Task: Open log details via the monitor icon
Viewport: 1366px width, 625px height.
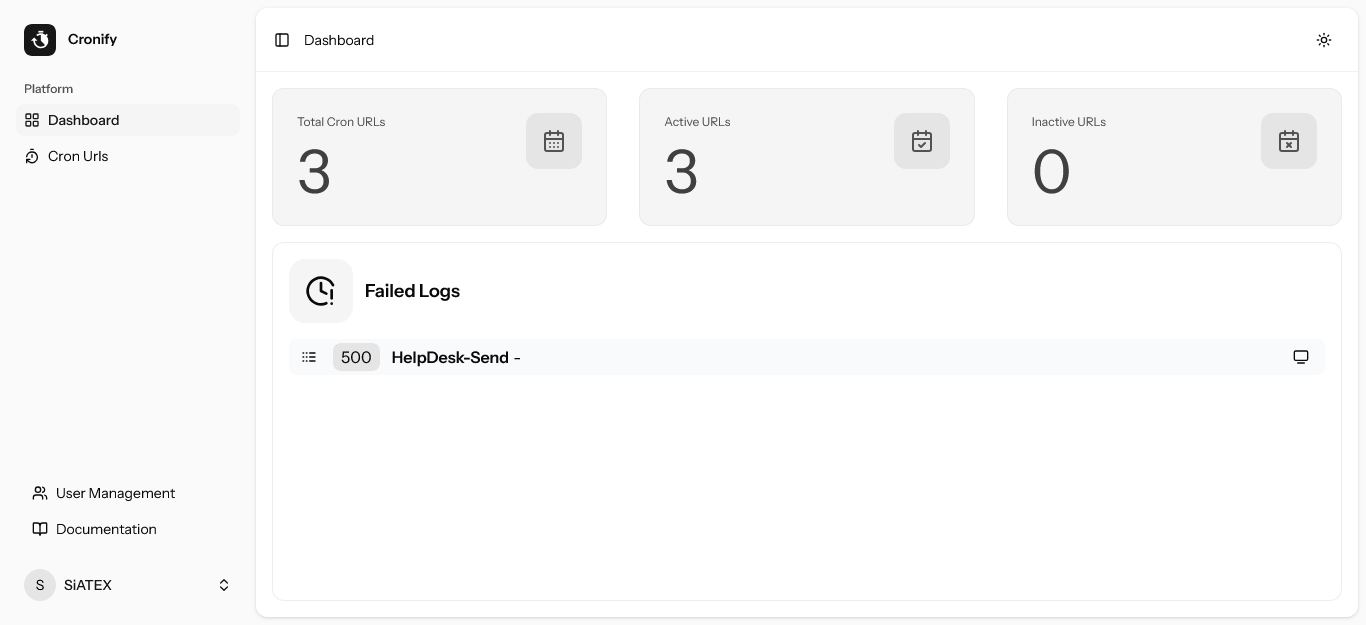Action: (1301, 357)
